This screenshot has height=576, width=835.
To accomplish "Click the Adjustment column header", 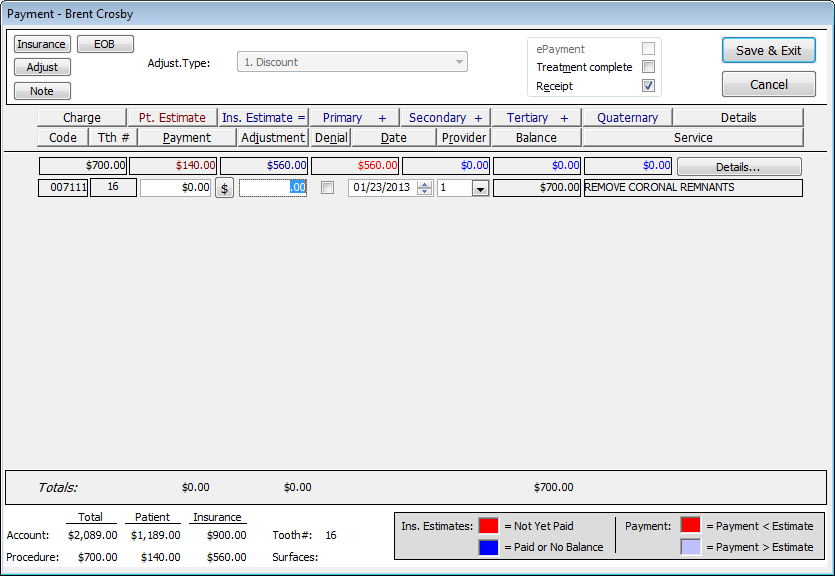I will 273,137.
